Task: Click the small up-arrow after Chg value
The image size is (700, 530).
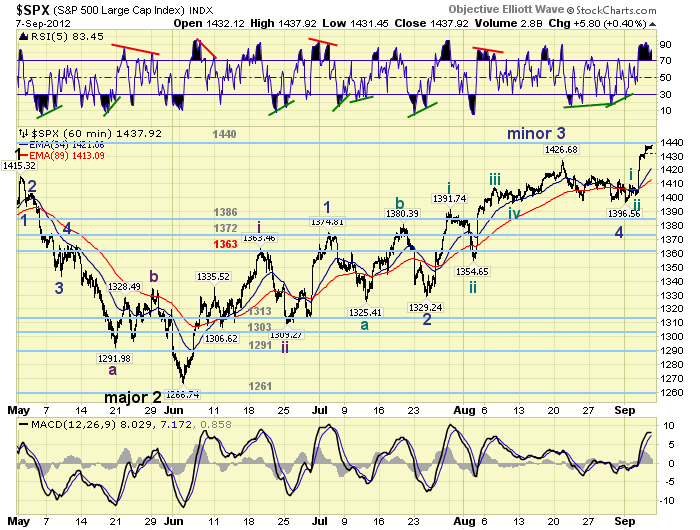Action: (x=652, y=24)
